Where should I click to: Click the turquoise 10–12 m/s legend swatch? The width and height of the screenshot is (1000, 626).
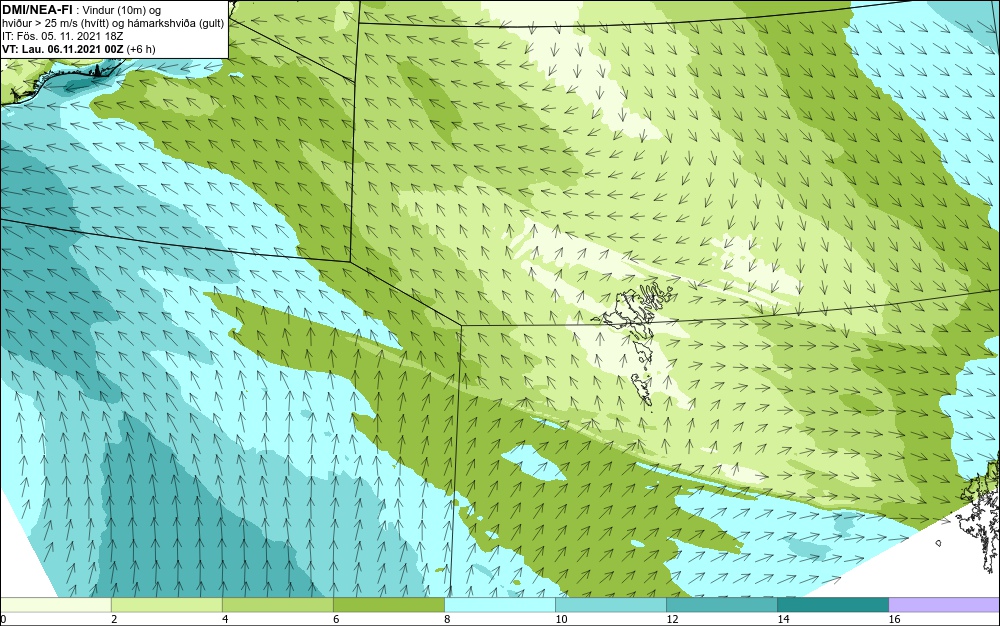click(610, 604)
